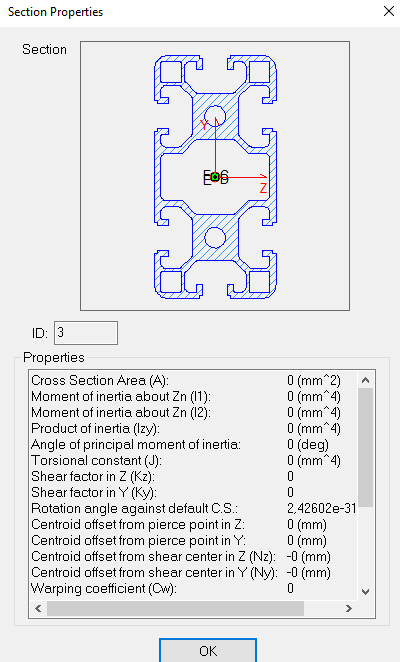Select the Warping coefficient (Cw) row
The height and width of the screenshot is (662, 400).
coord(193,589)
